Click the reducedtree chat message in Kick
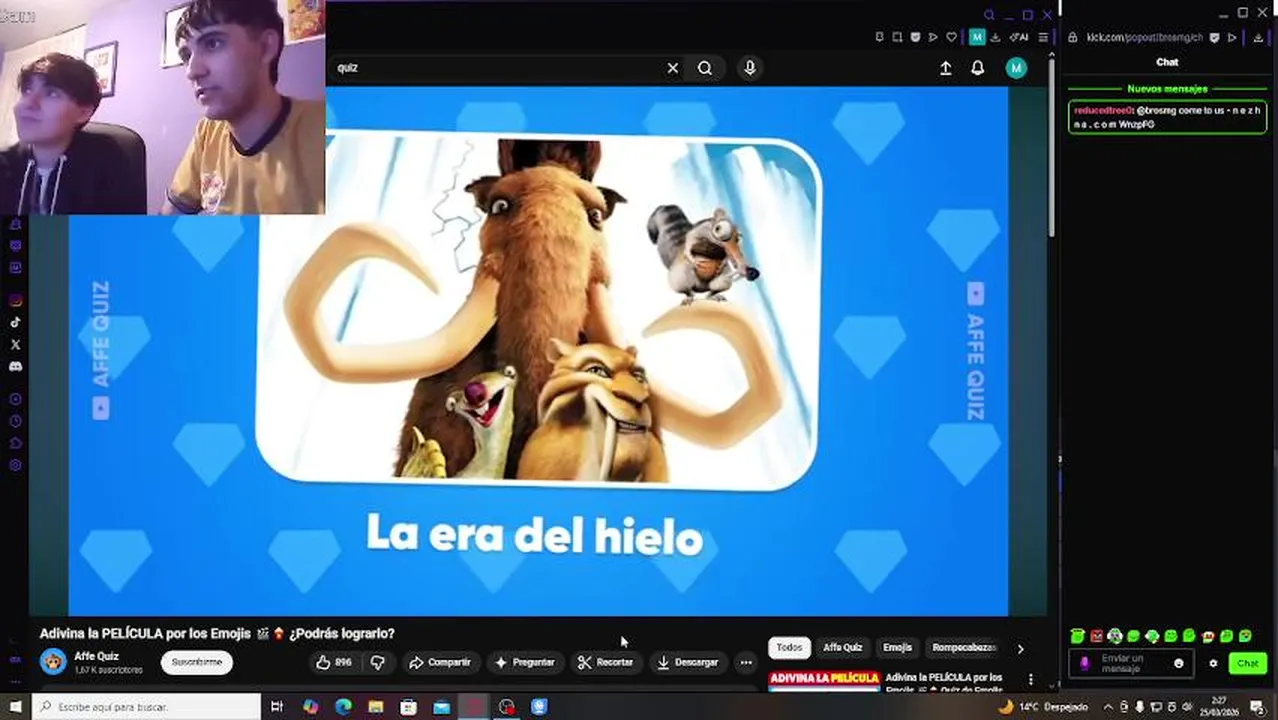The image size is (1278, 720). pos(1167,117)
